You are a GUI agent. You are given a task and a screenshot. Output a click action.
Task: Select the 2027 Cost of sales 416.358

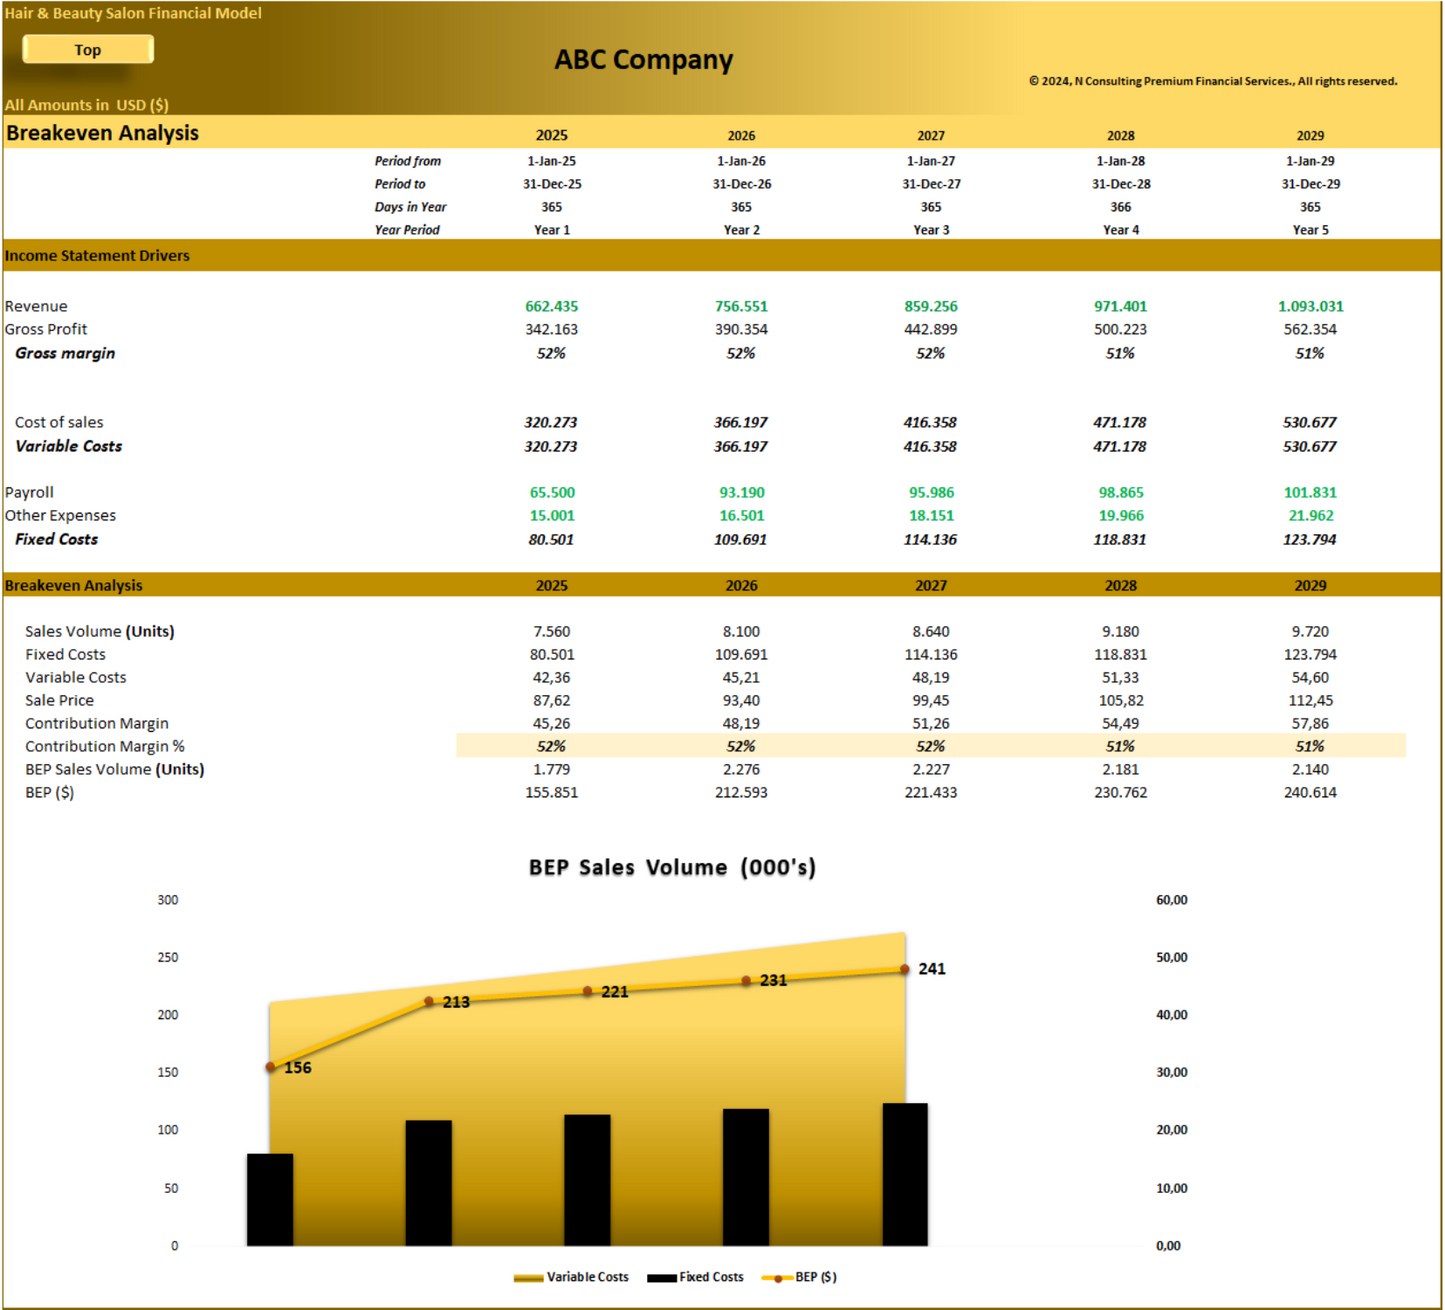[x=930, y=422]
